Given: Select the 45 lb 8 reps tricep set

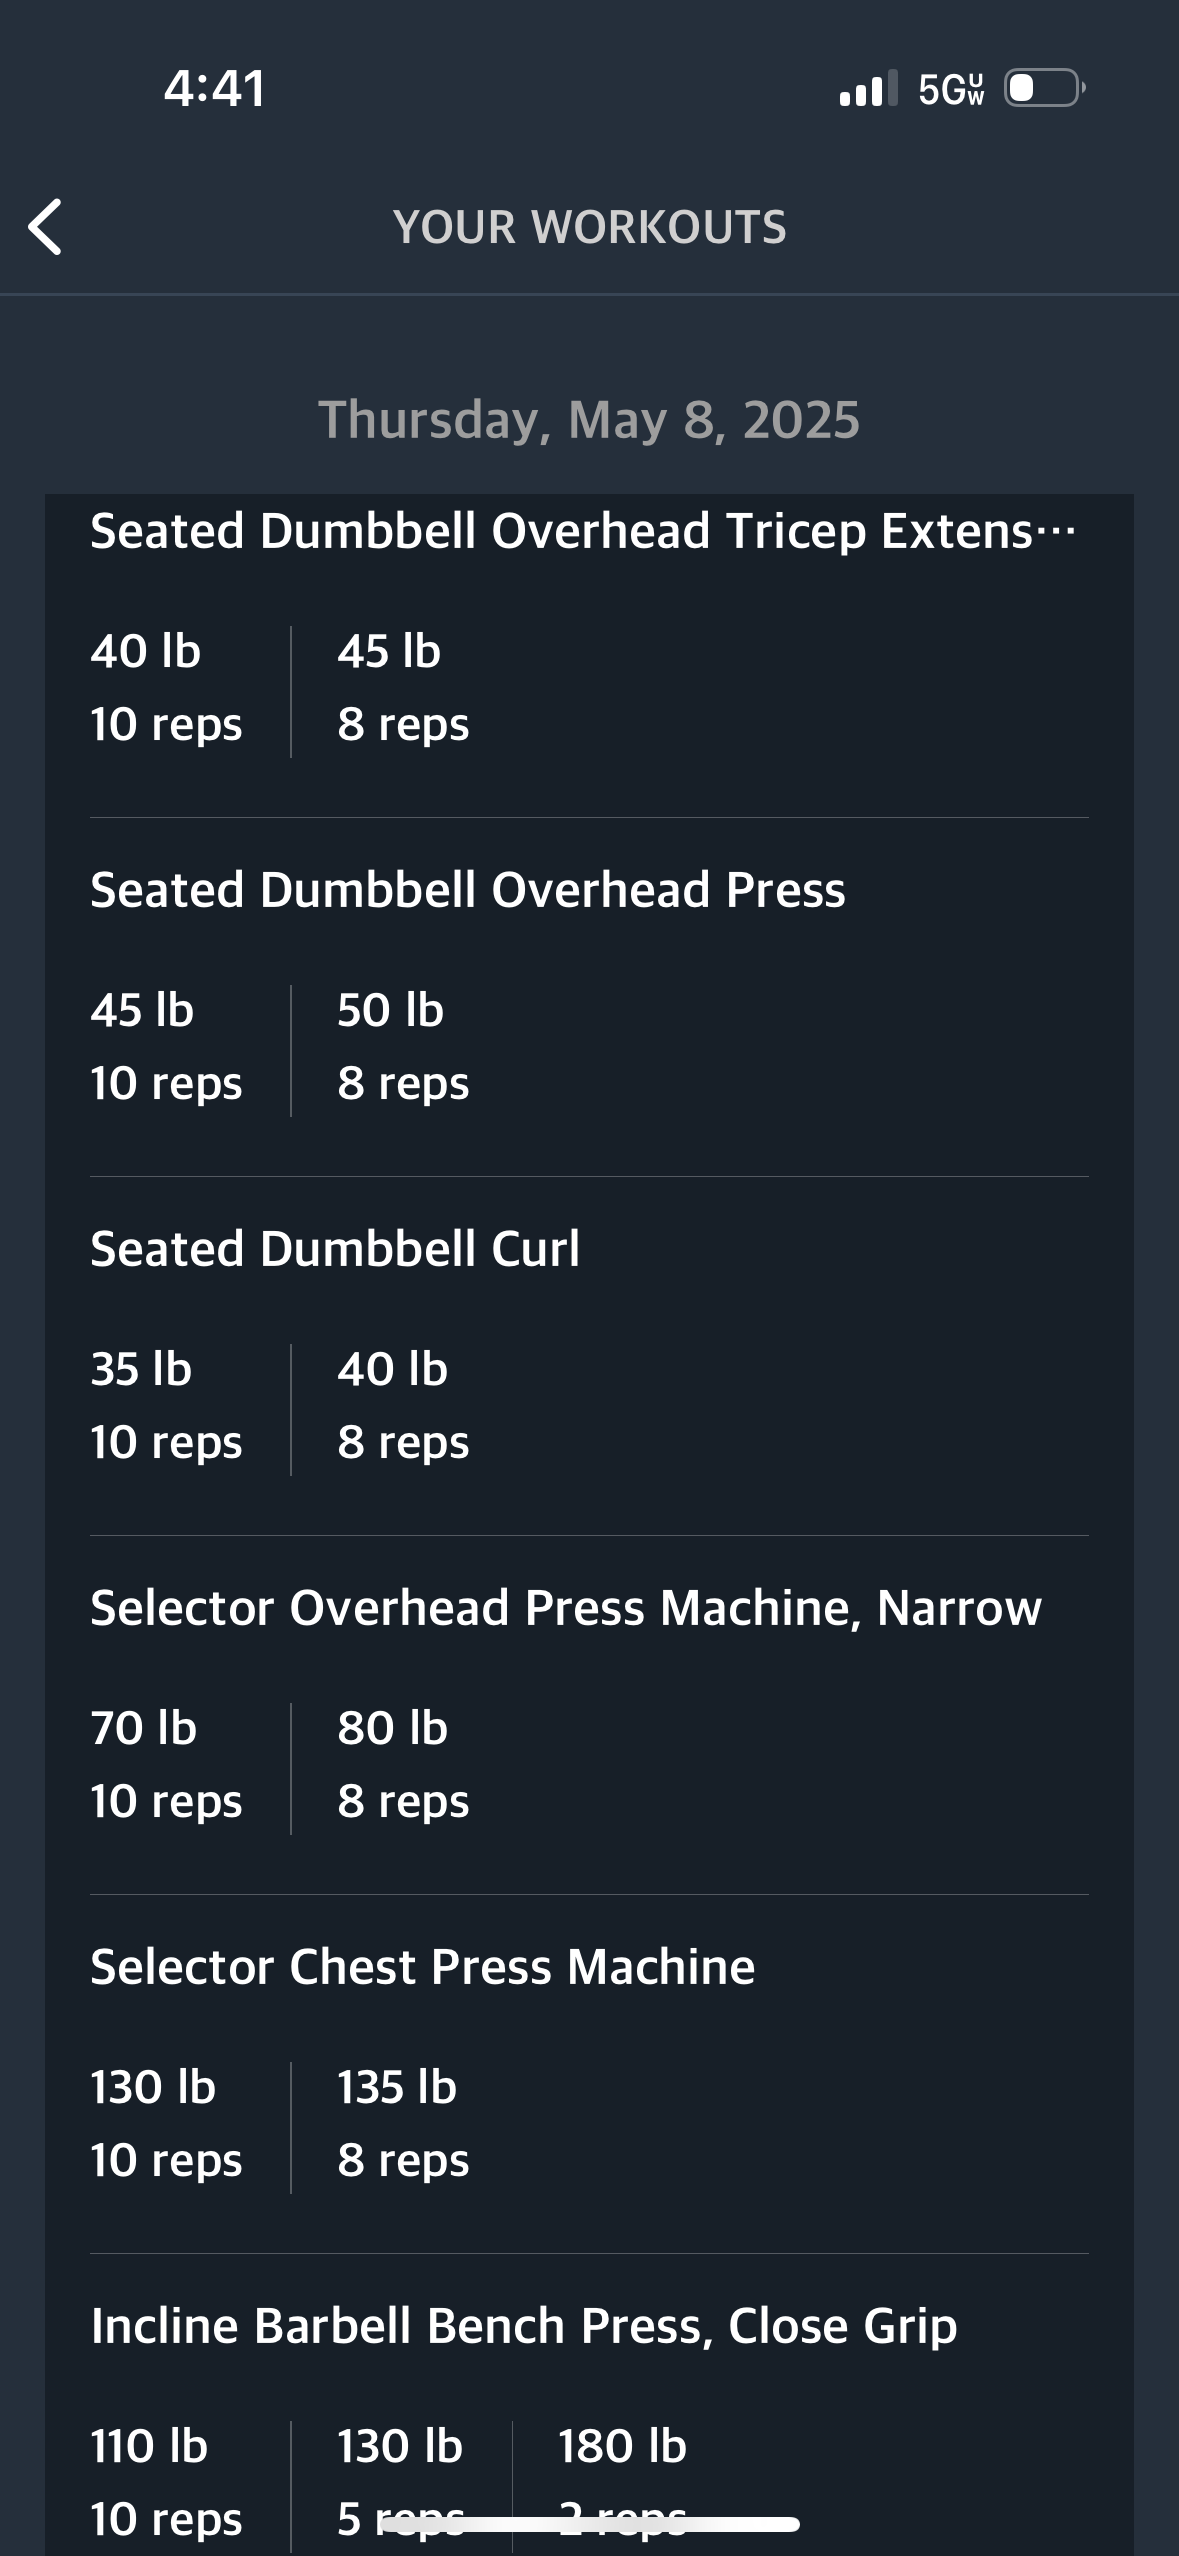Looking at the screenshot, I should point(403,688).
